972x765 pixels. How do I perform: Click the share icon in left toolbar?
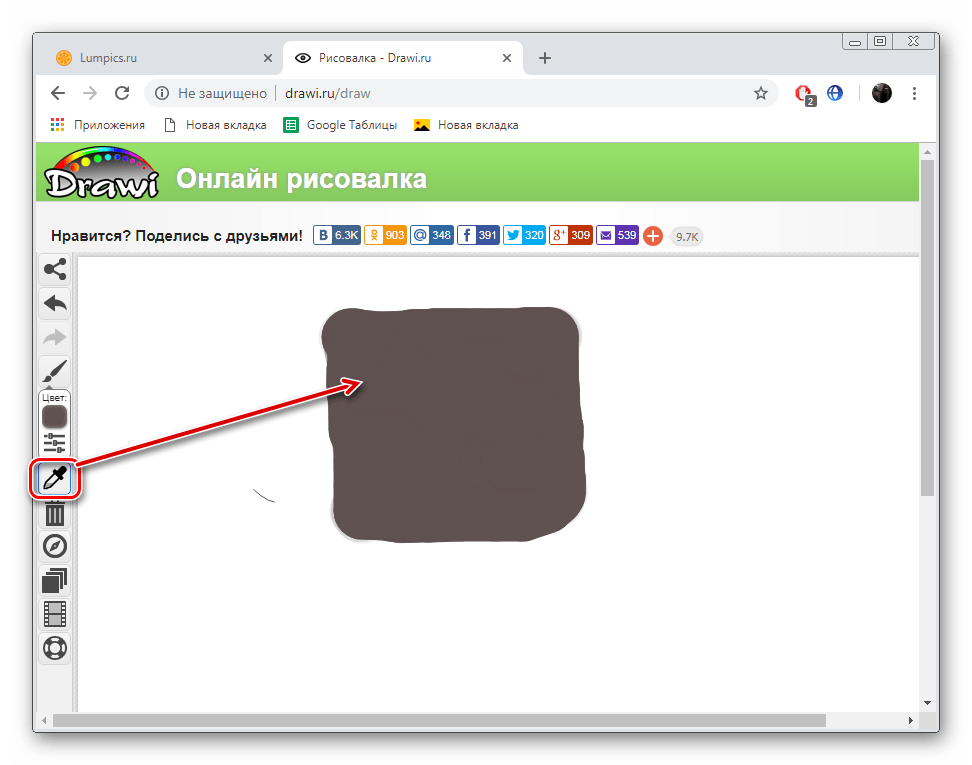(x=55, y=269)
